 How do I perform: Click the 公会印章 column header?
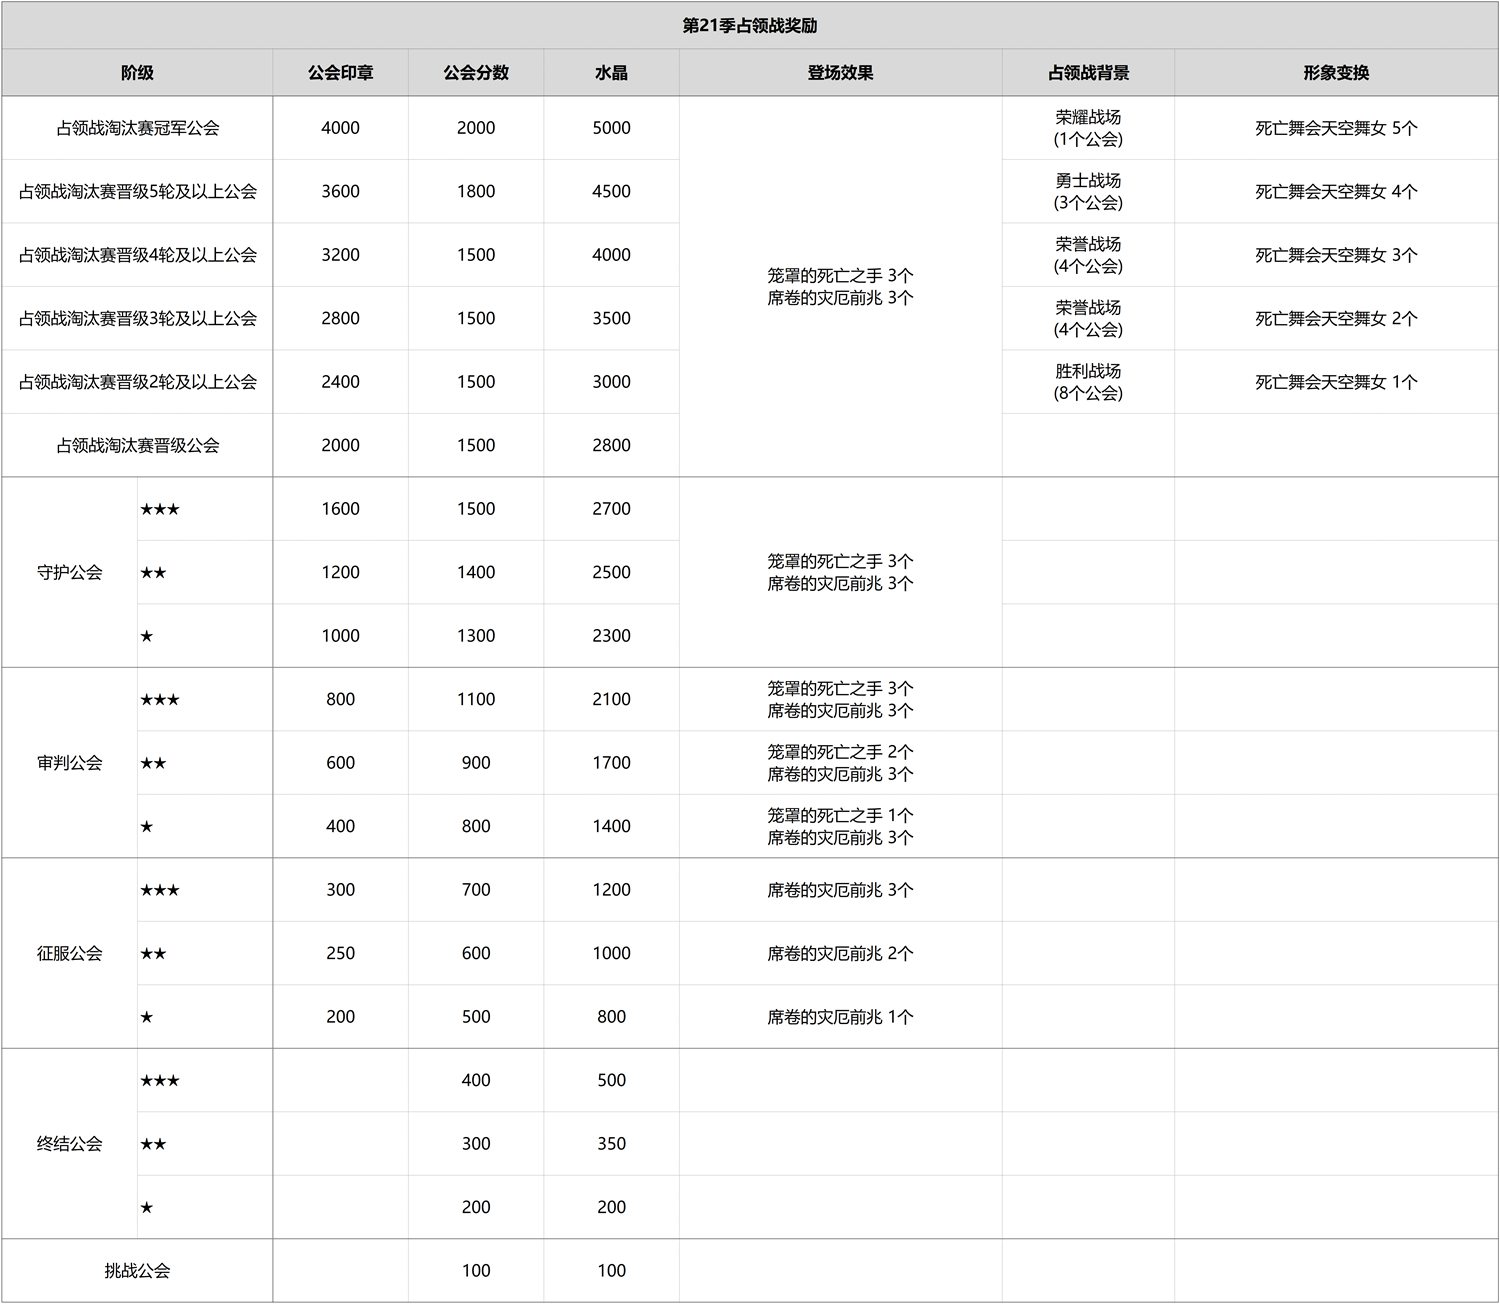[x=340, y=73]
